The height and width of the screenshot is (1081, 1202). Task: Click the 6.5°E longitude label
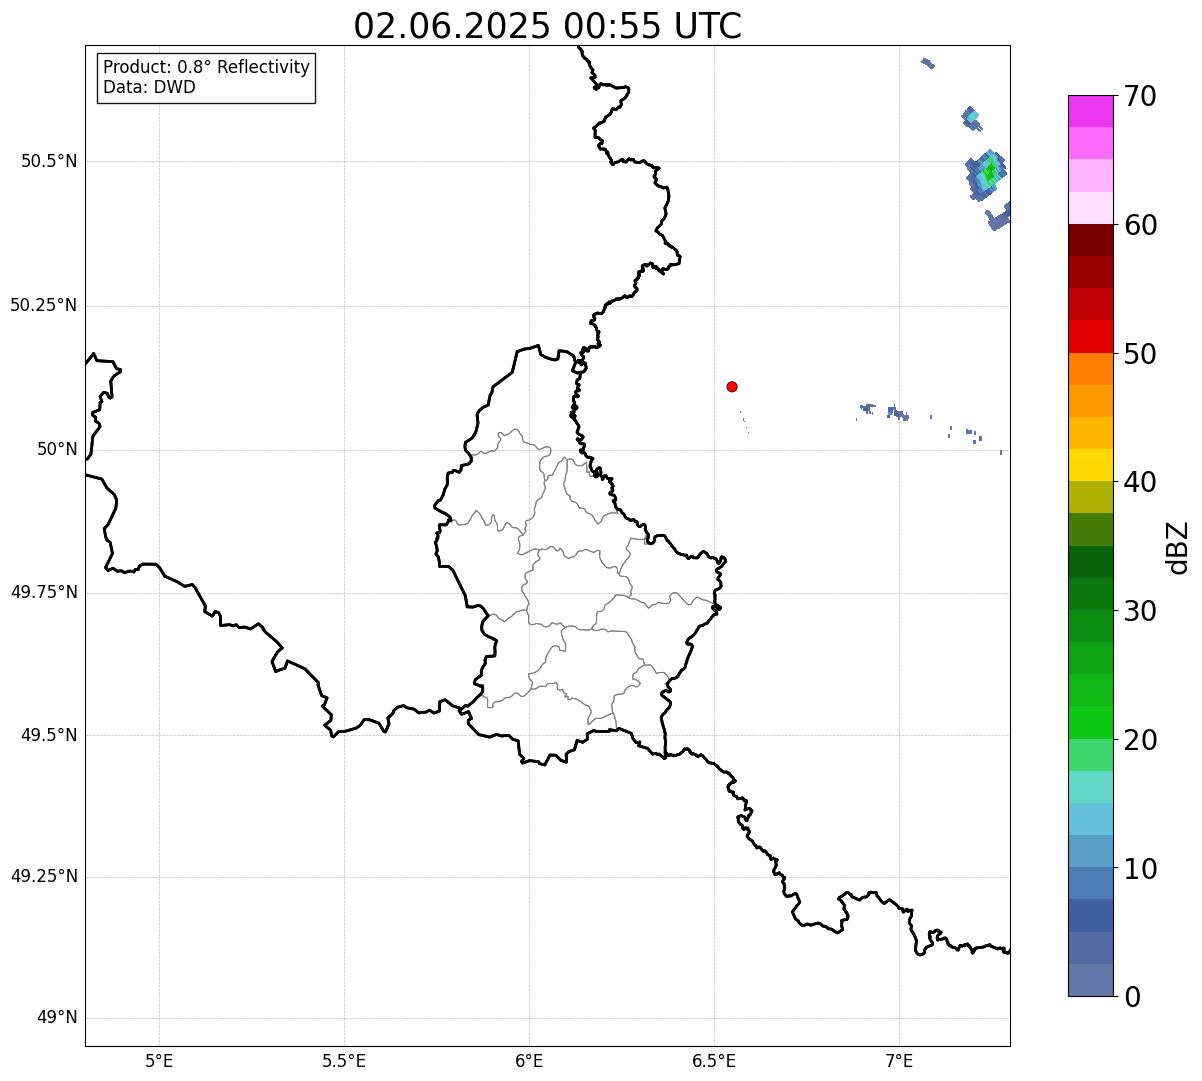[714, 1060]
